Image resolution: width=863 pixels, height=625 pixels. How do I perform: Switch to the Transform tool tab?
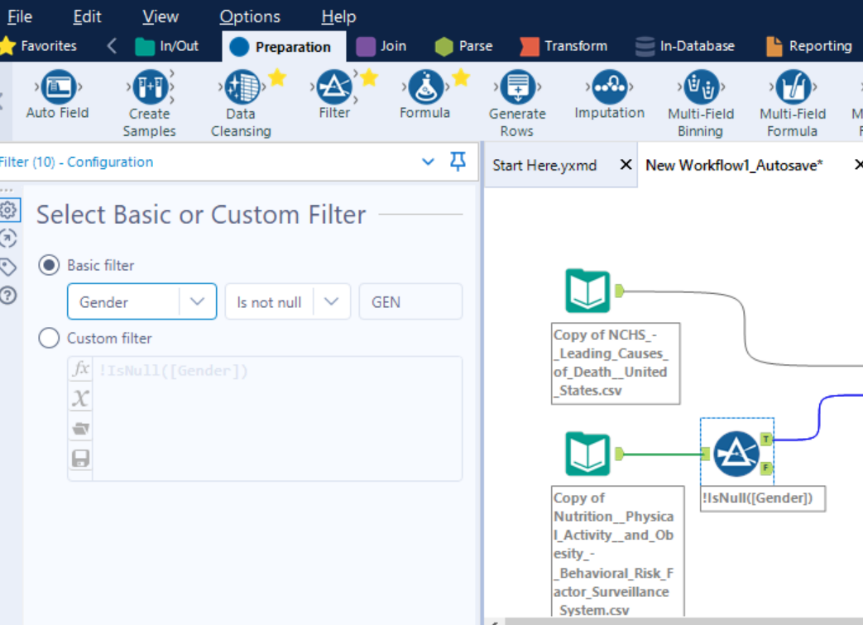click(563, 46)
